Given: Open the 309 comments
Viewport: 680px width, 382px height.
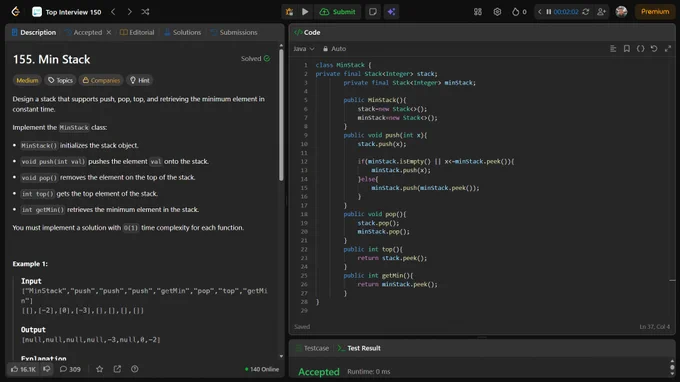Looking at the screenshot, I should (70, 369).
